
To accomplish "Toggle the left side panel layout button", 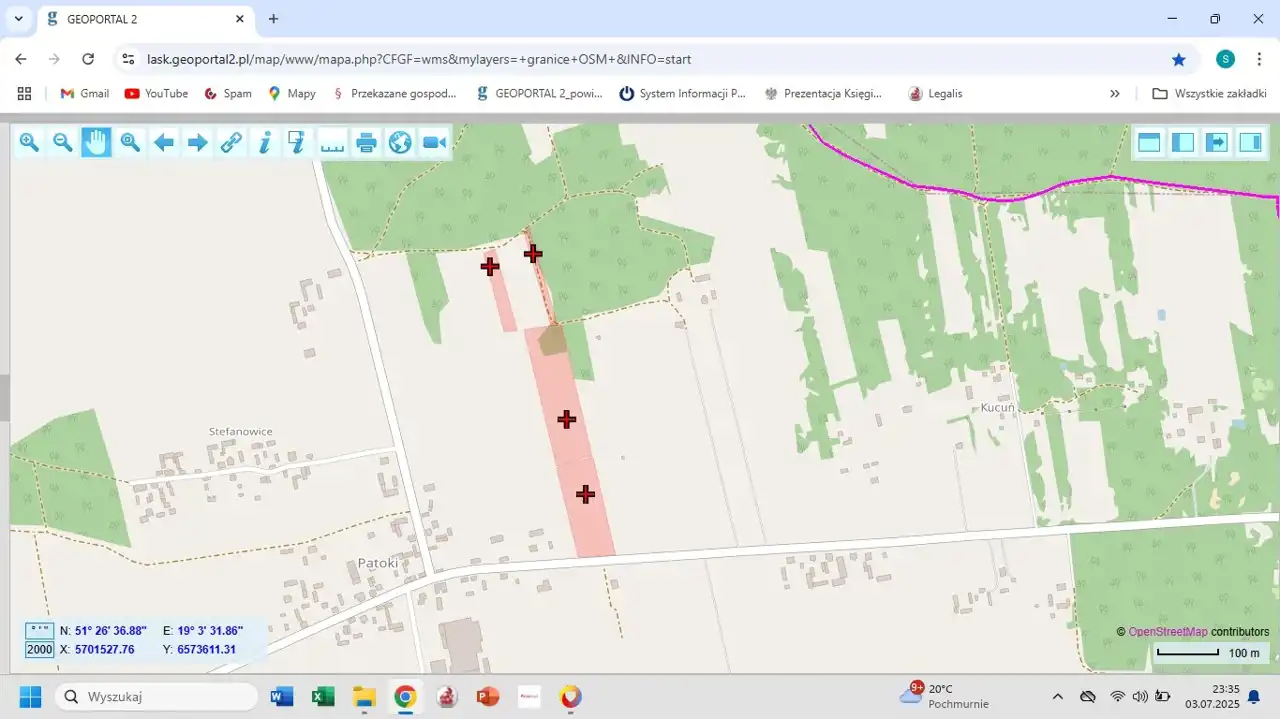I will 1183,142.
